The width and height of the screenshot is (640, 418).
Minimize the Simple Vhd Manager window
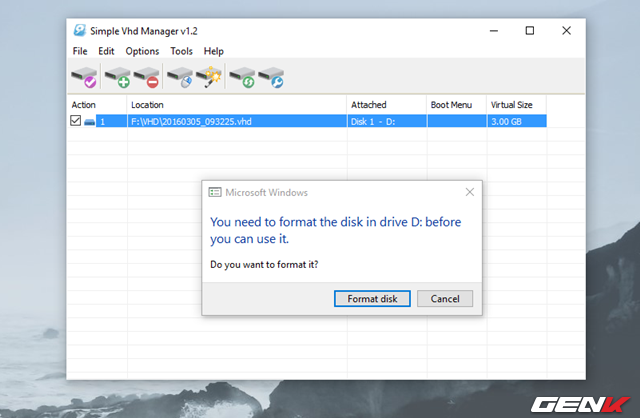point(494,31)
